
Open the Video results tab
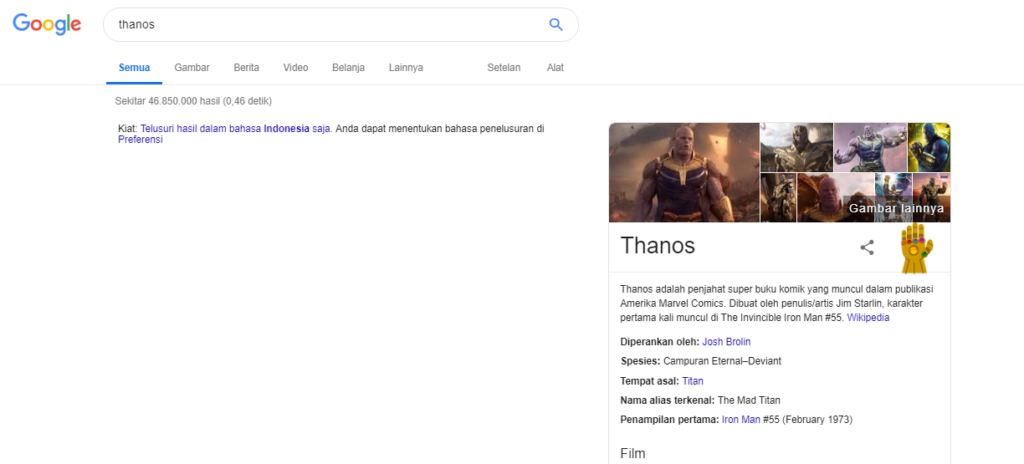[296, 67]
